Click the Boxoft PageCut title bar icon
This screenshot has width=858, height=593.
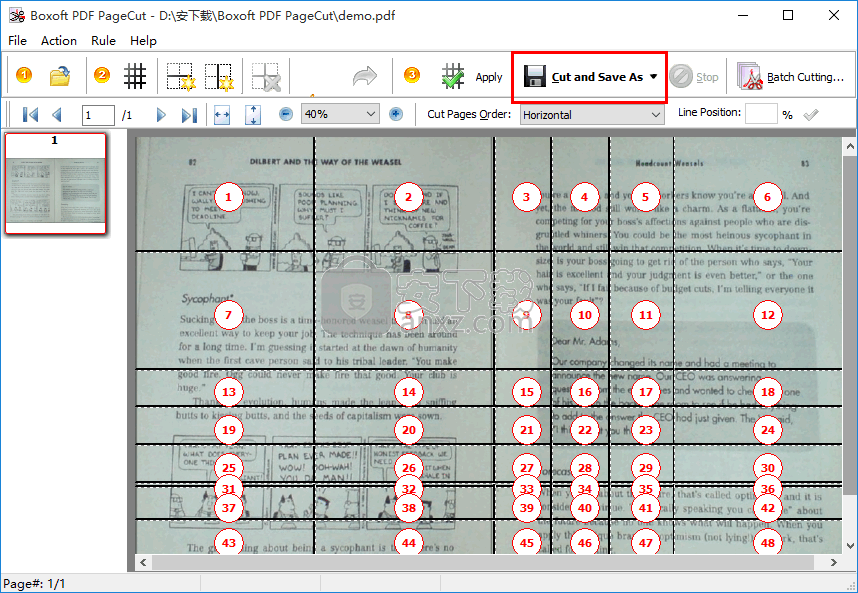[16, 15]
